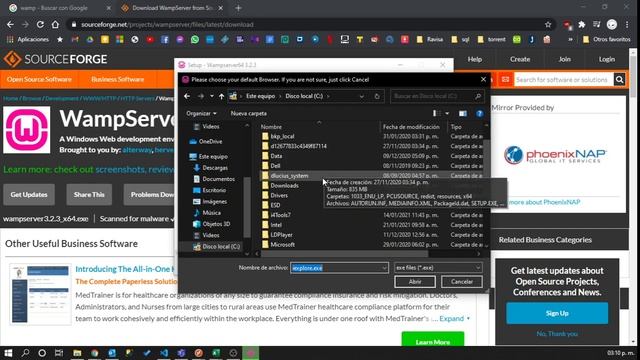Click the Nombre de archivo input field
640x360 pixels.
(x=336, y=268)
